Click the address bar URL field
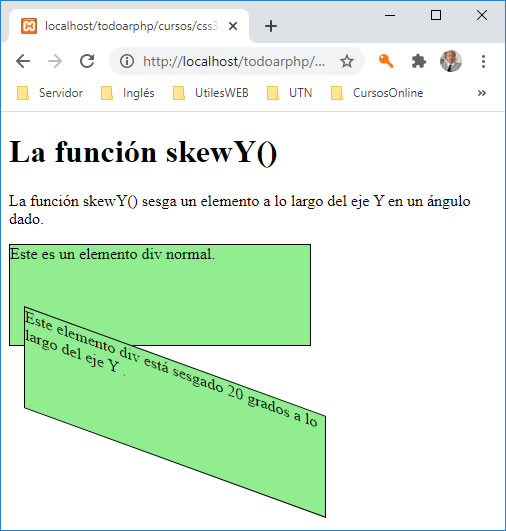The image size is (506, 531). tap(234, 61)
